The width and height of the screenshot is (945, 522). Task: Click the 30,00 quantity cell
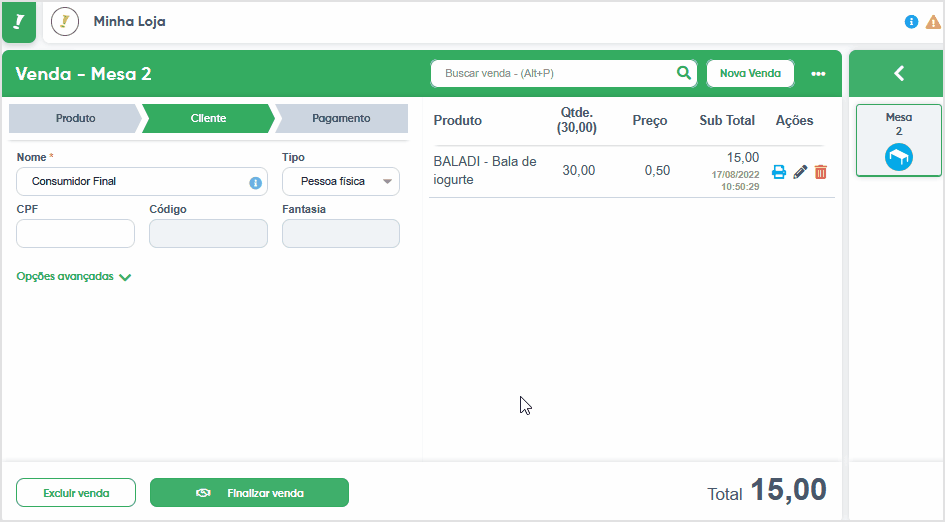click(x=579, y=171)
